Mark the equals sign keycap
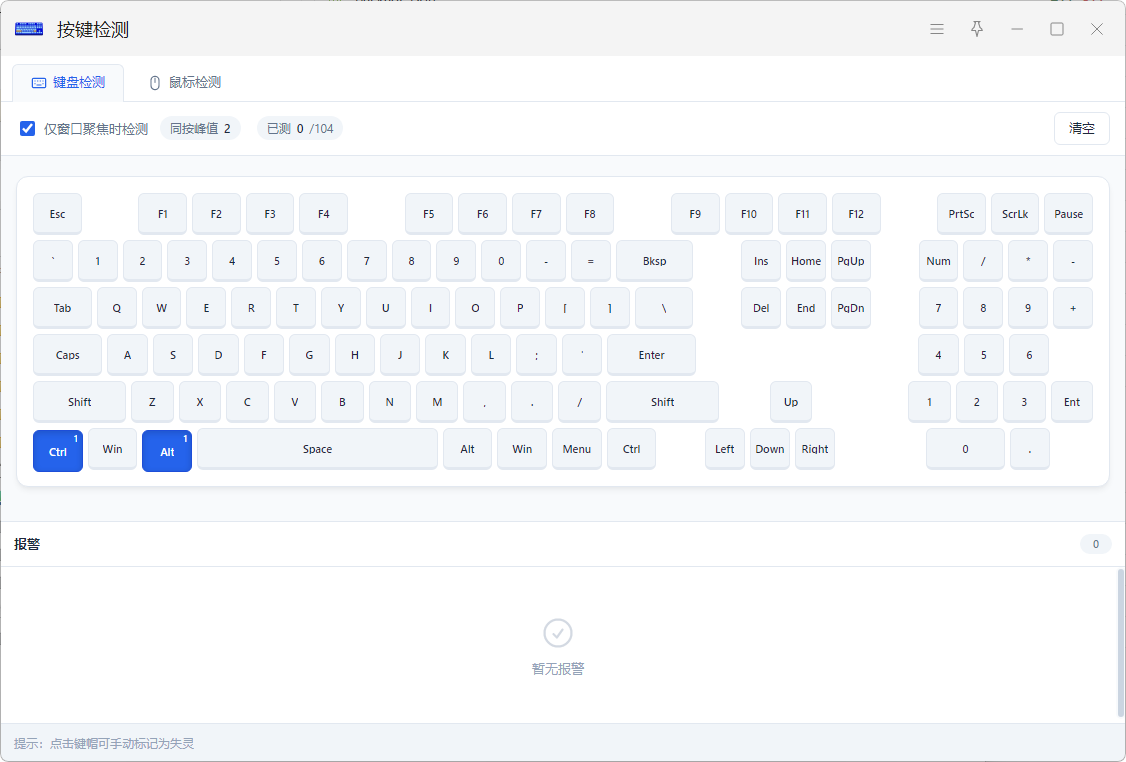The image size is (1126, 762). click(591, 261)
